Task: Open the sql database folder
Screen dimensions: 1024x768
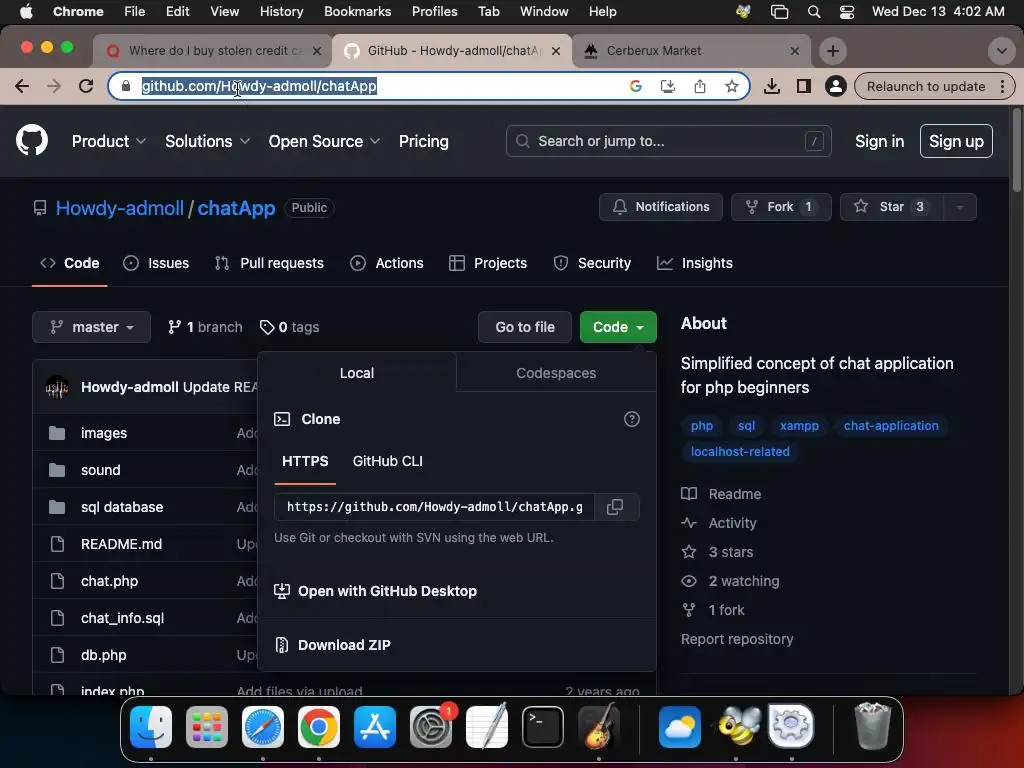Action: 122,507
